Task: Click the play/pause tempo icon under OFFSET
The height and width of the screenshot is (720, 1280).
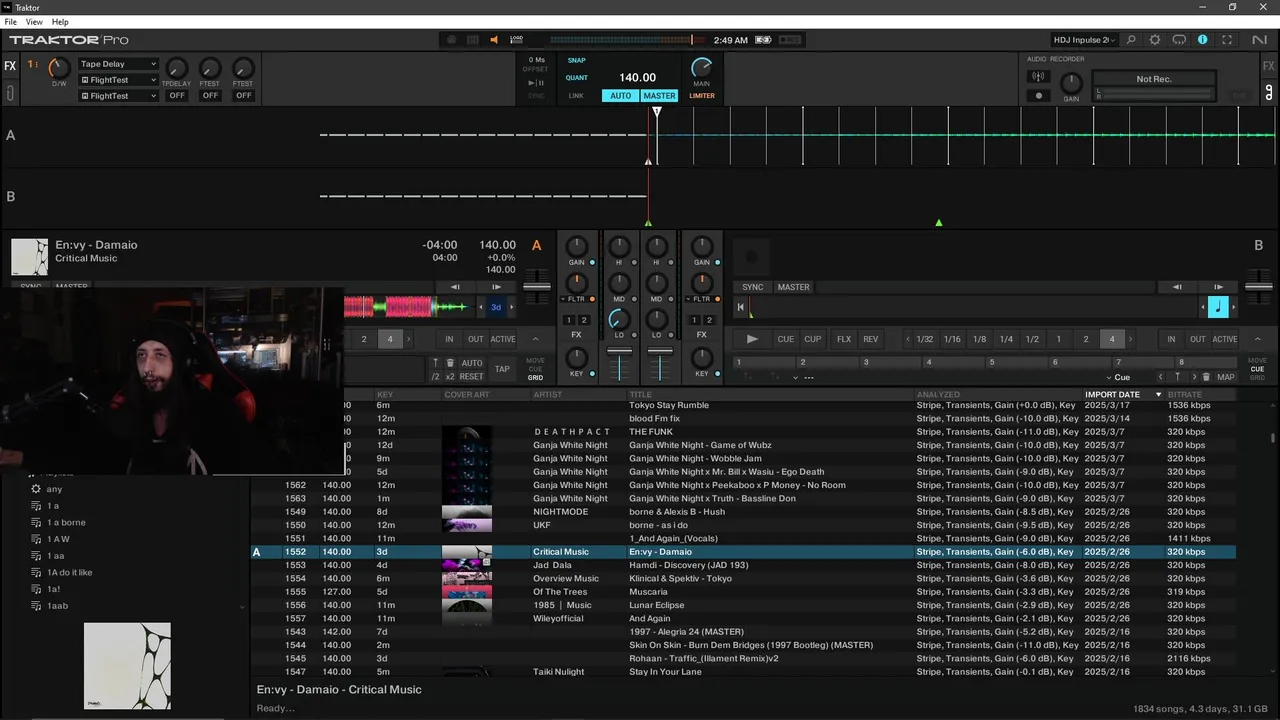Action: click(x=535, y=83)
